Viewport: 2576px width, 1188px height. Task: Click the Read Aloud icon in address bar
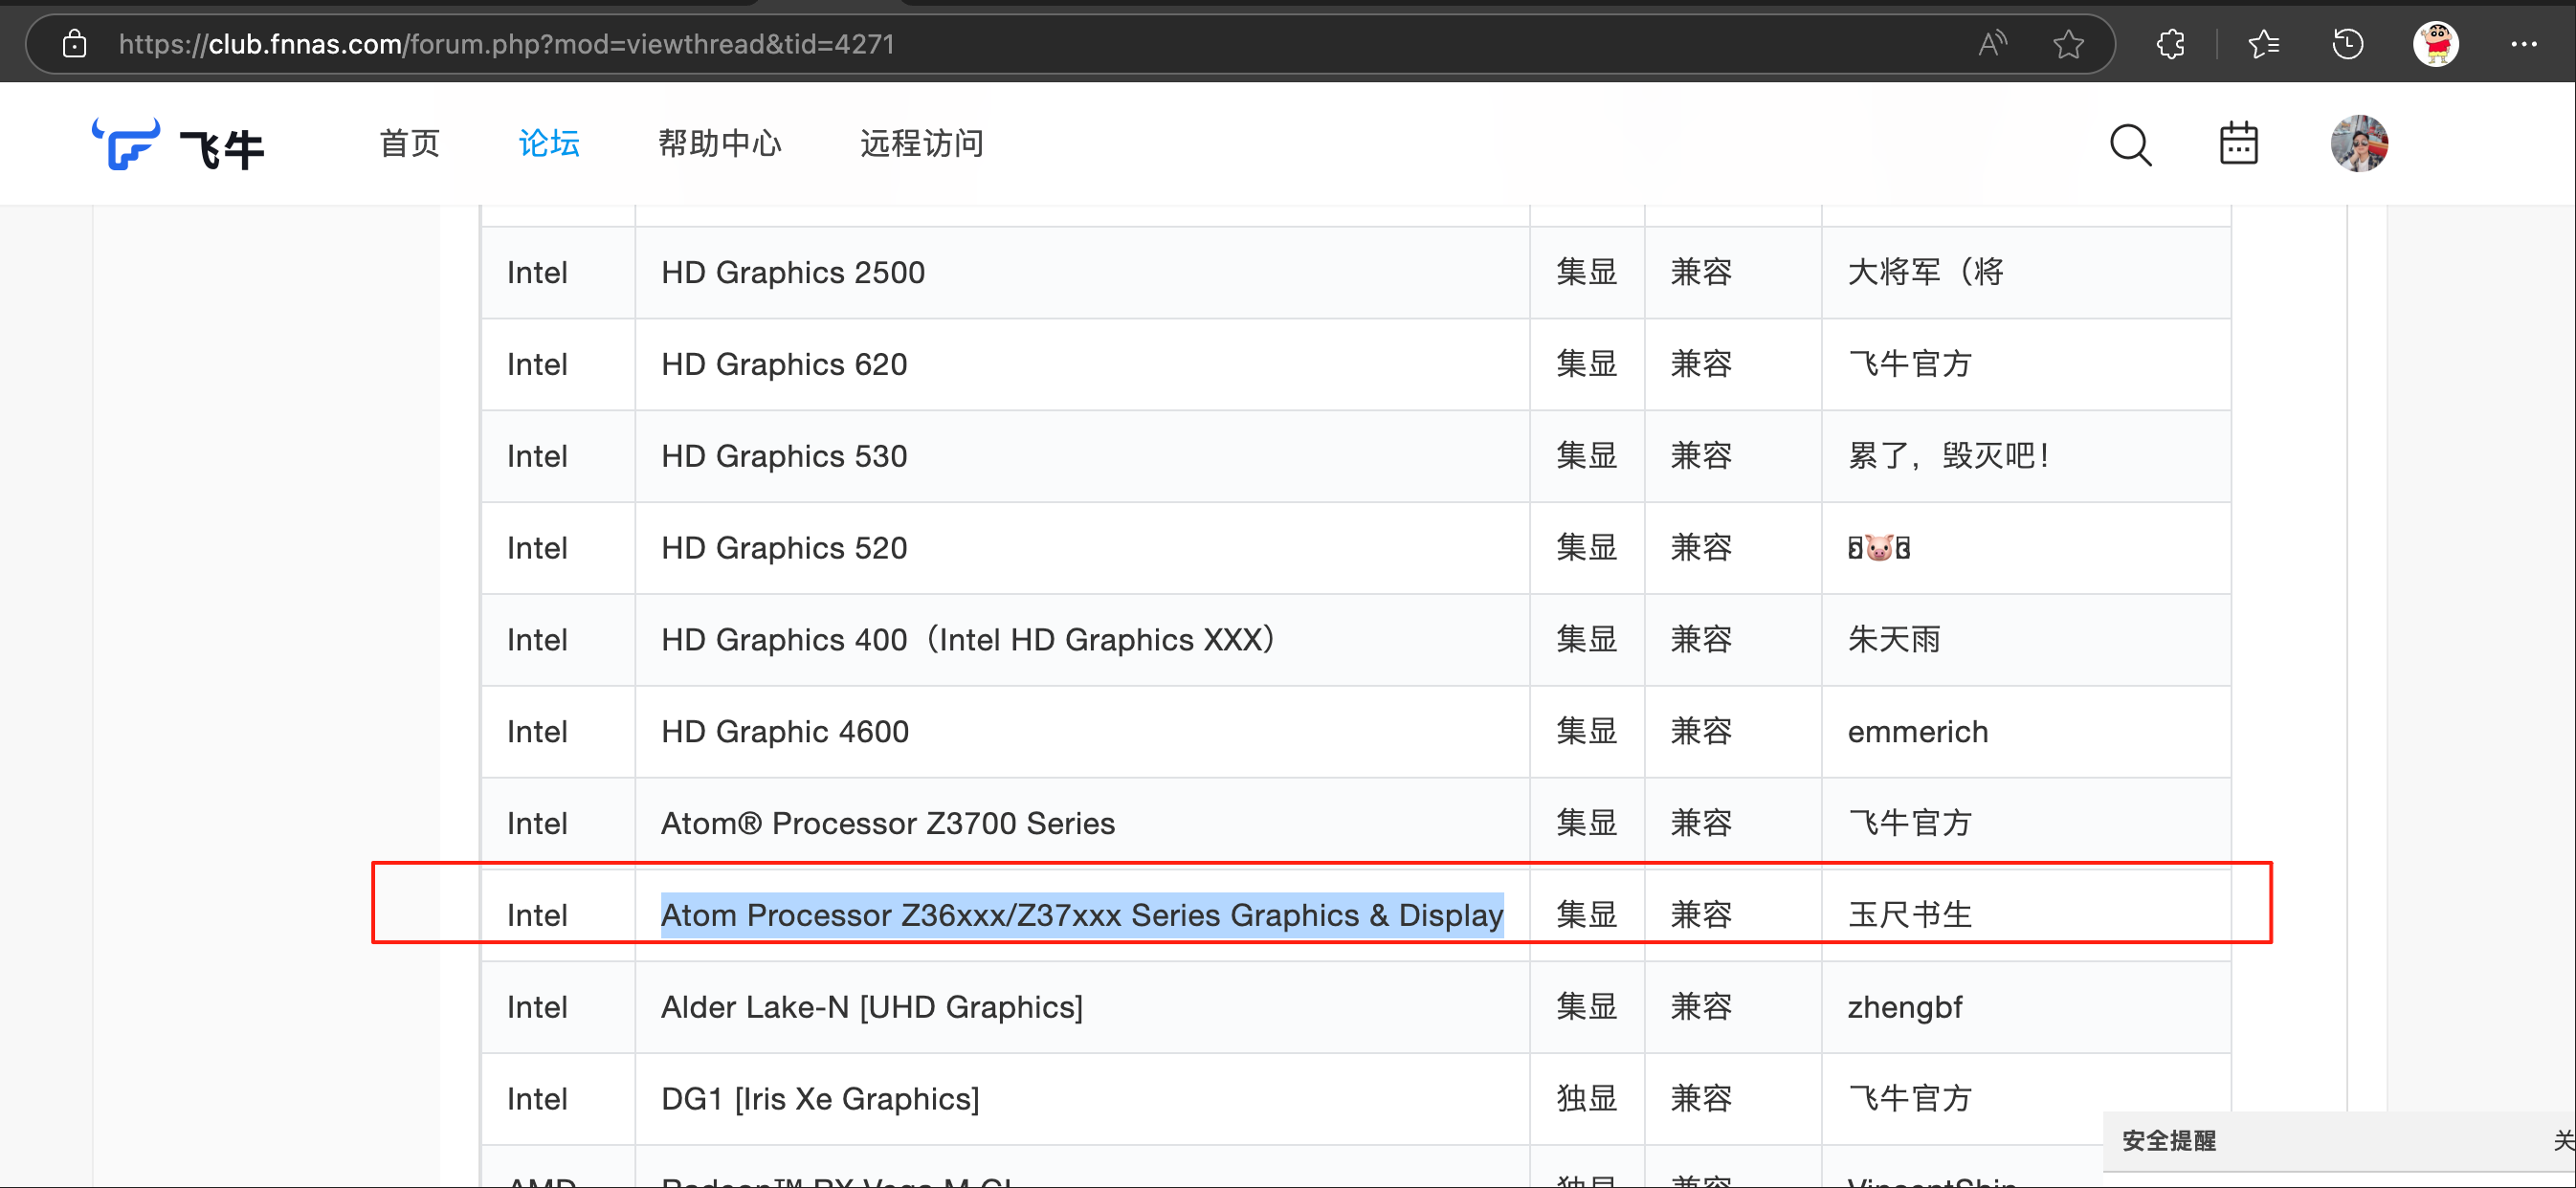click(x=1991, y=44)
